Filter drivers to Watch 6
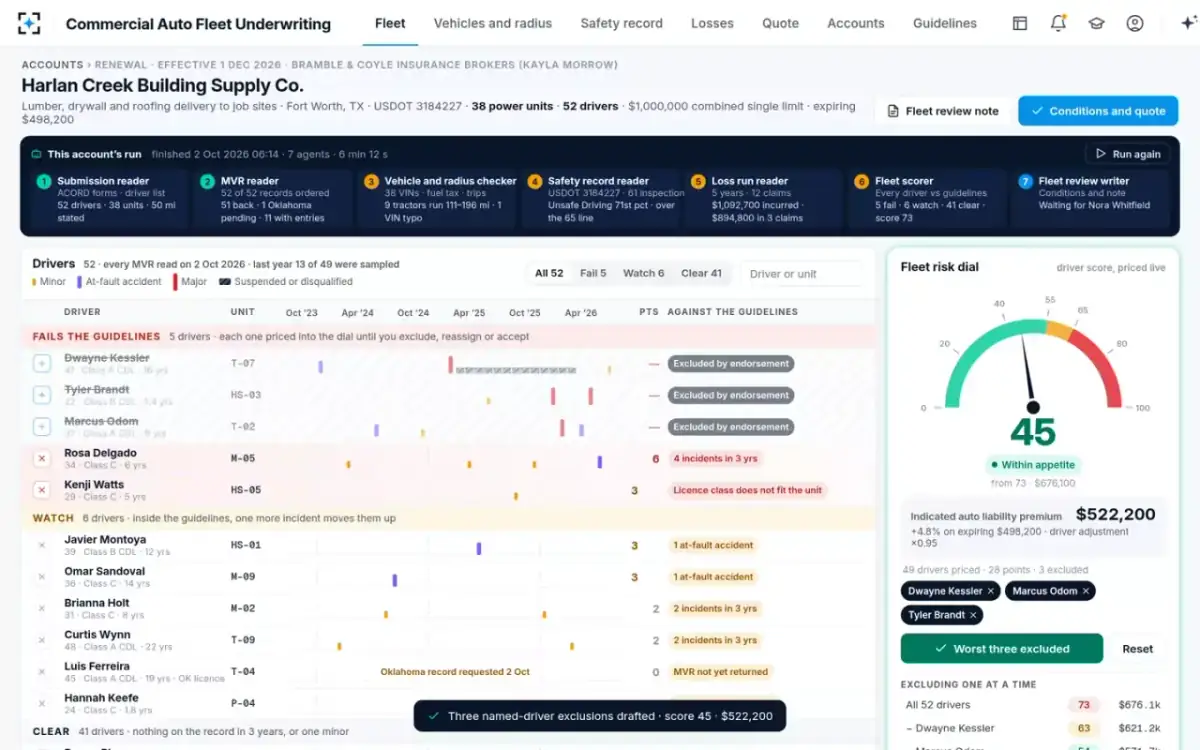This screenshot has height=750, width=1200. [643, 273]
